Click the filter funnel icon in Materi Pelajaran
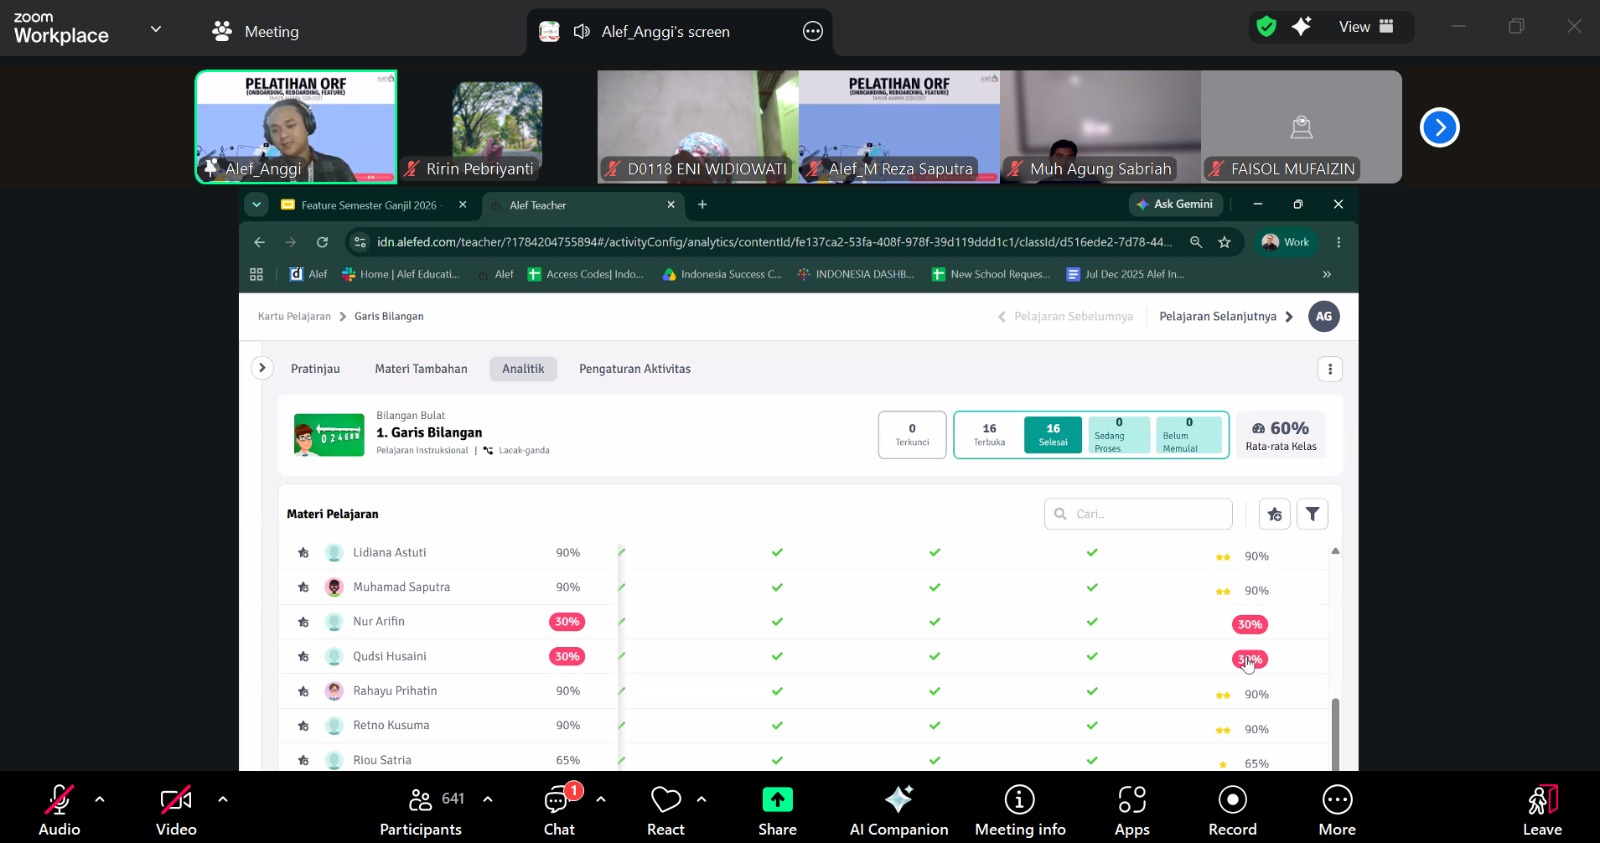The width and height of the screenshot is (1600, 843). pyautogui.click(x=1312, y=514)
